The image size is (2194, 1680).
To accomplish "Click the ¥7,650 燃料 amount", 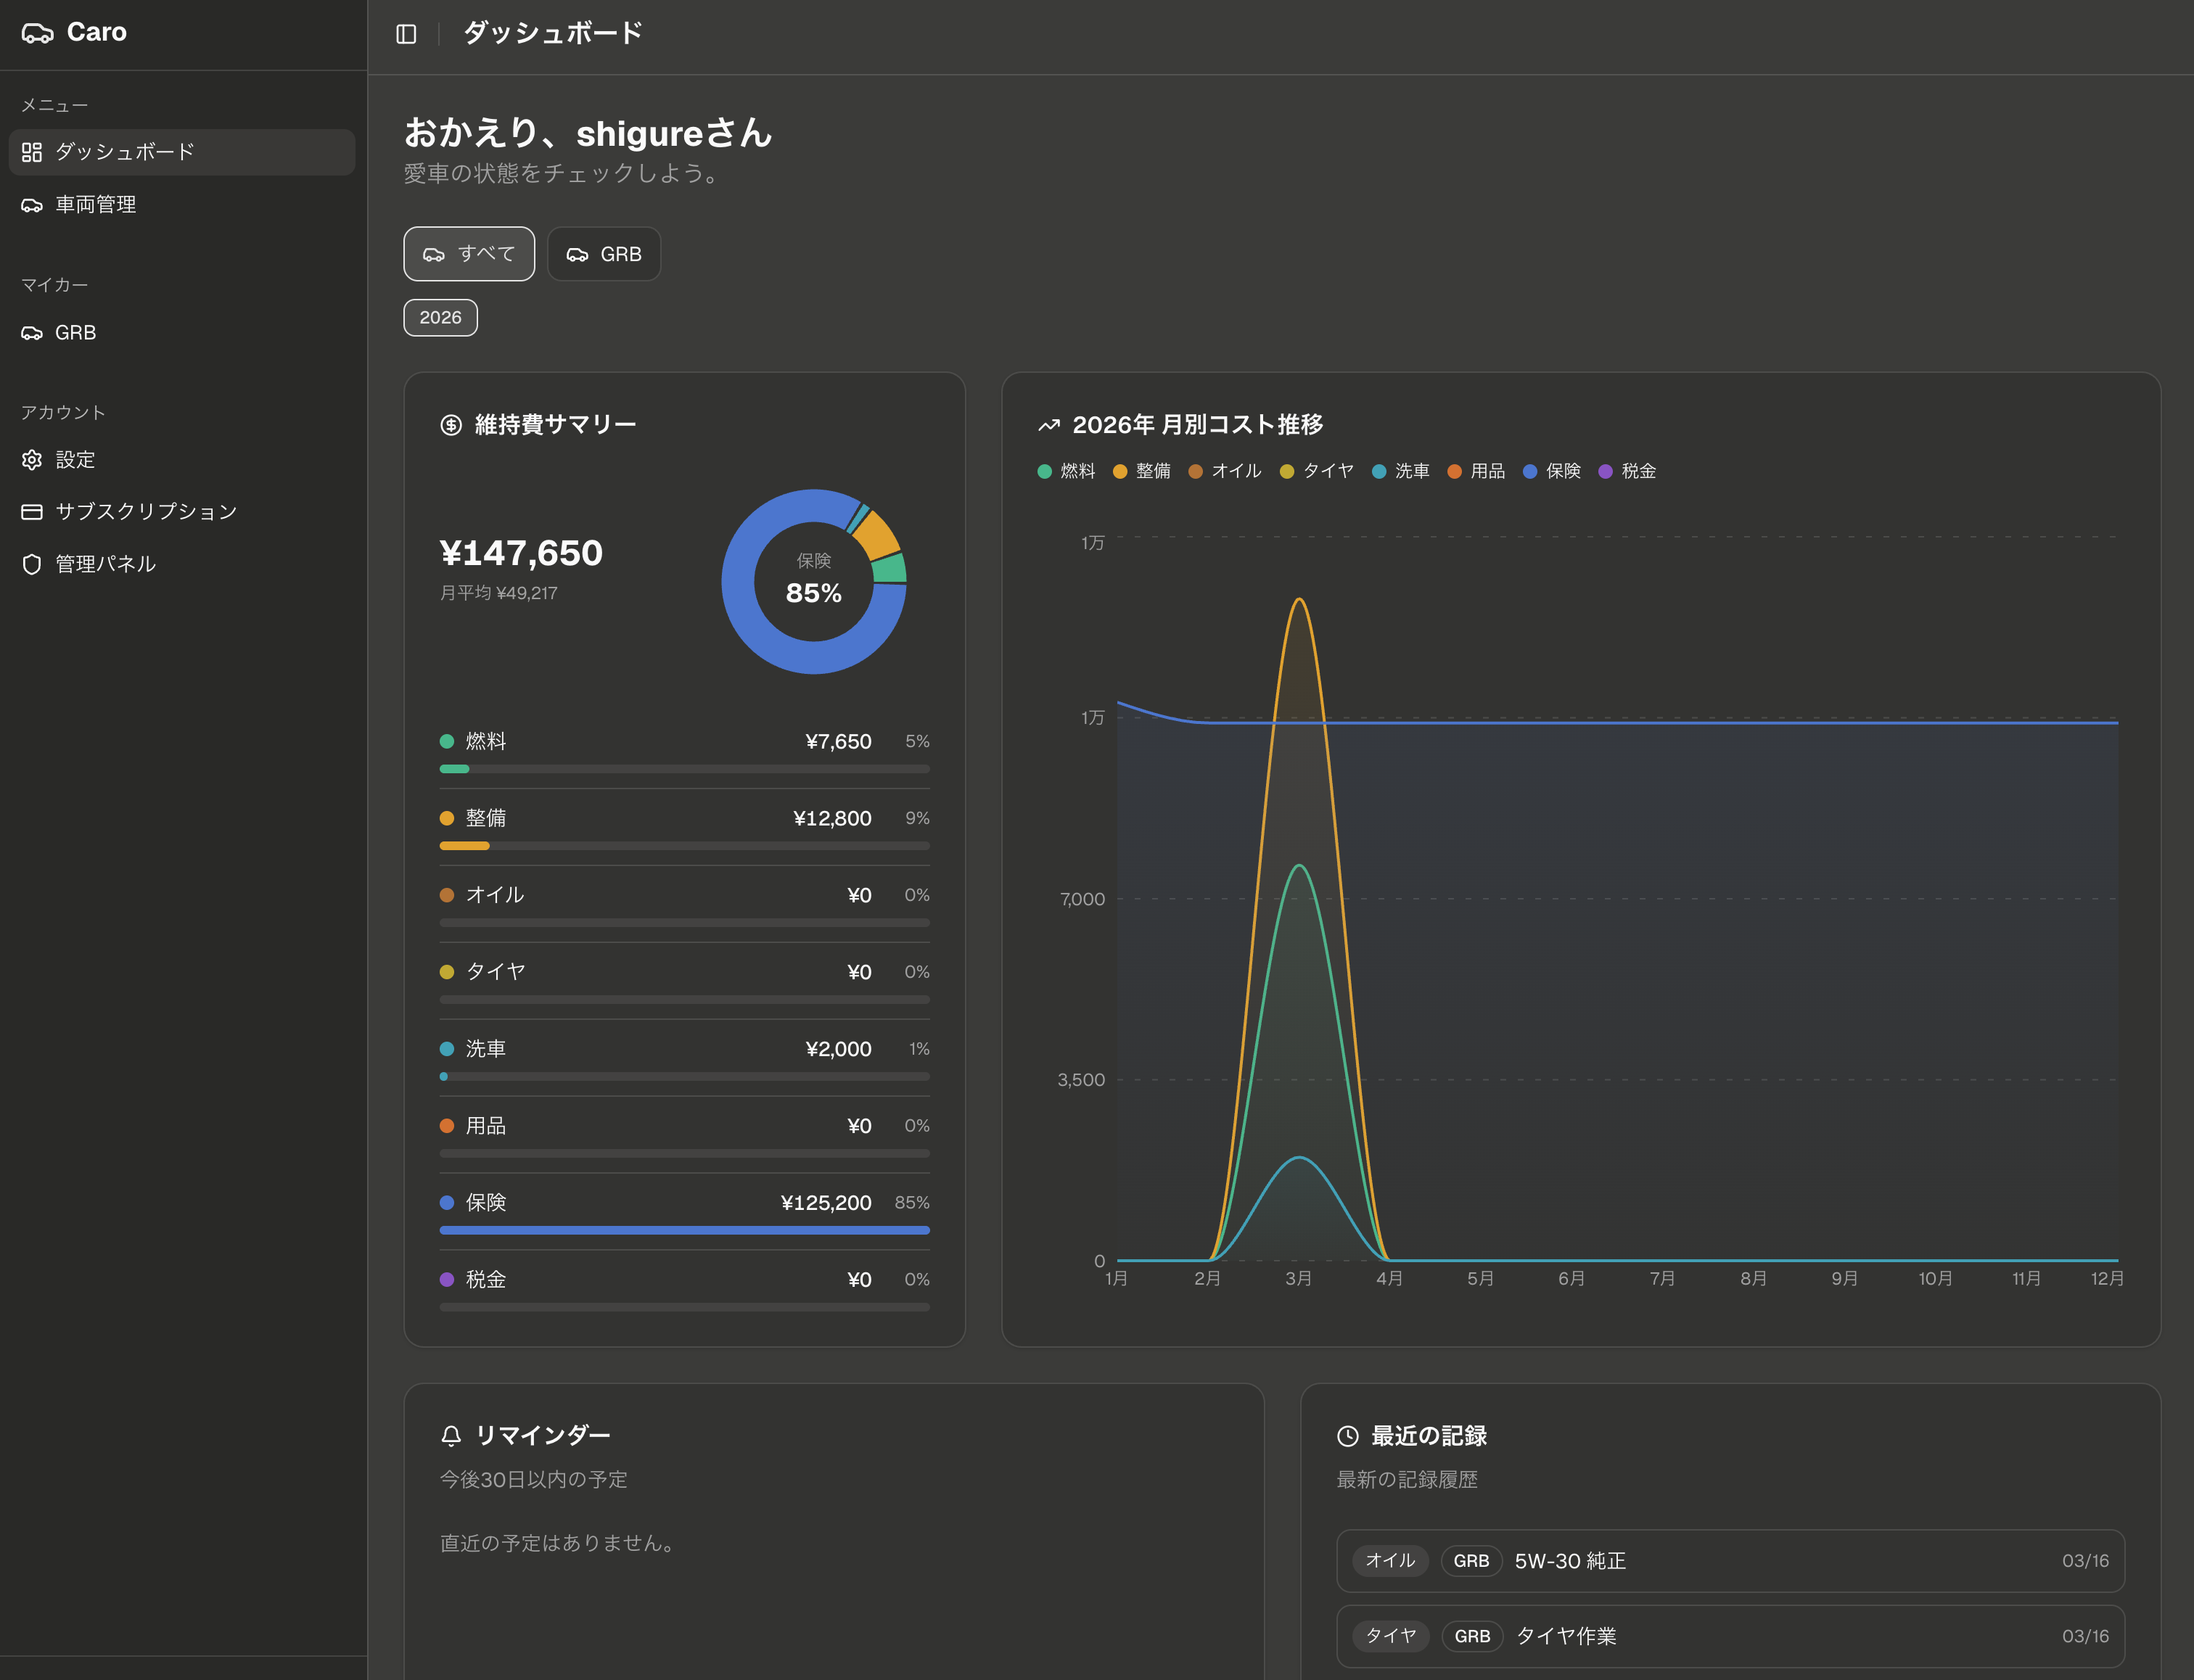I will coord(838,742).
